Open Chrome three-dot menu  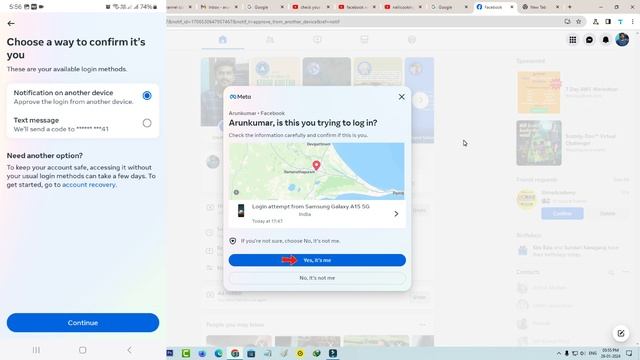click(x=633, y=22)
